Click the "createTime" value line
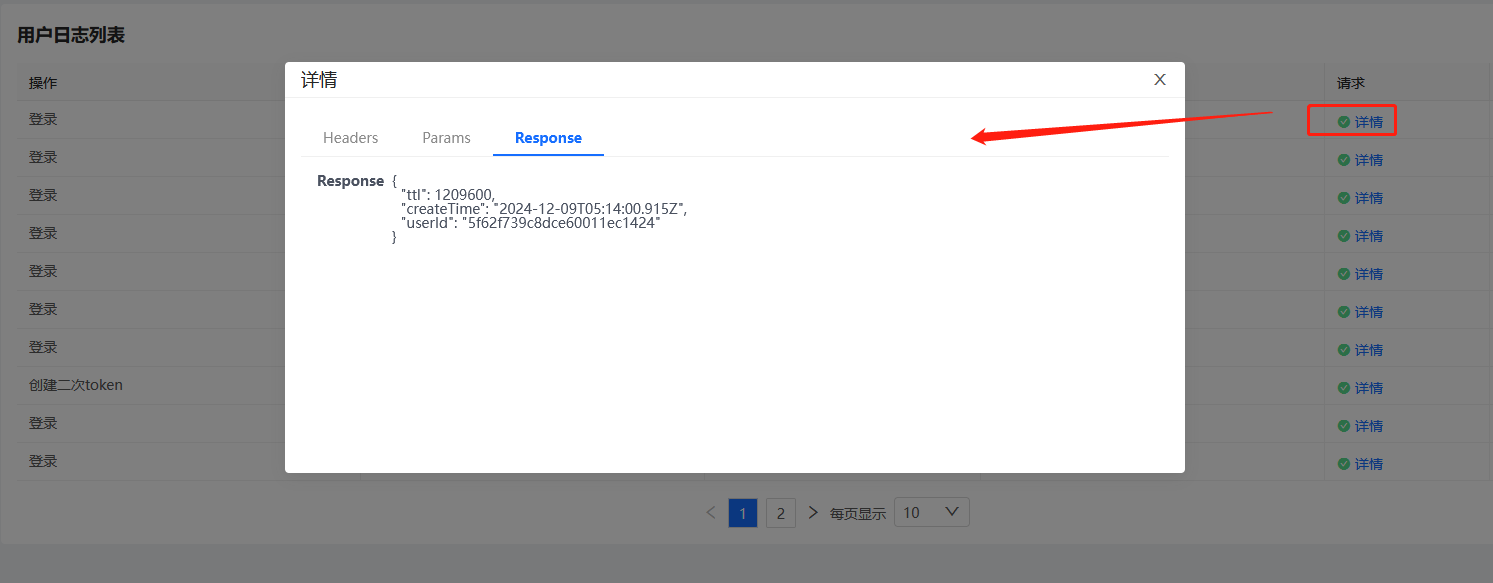1493x583 pixels. pos(544,208)
